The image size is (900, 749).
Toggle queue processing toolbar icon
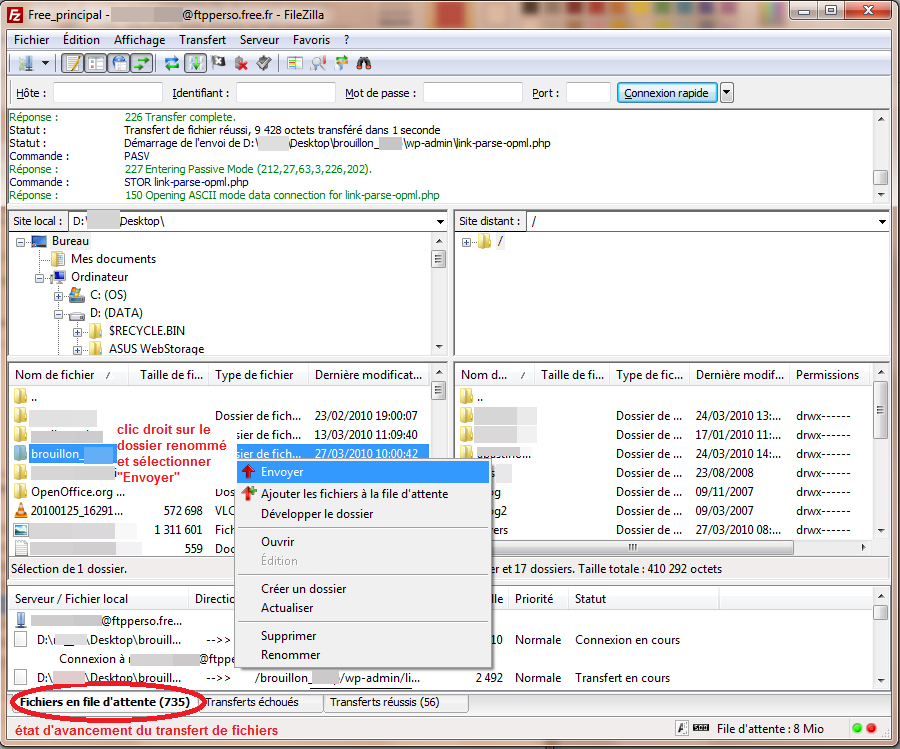pos(195,63)
